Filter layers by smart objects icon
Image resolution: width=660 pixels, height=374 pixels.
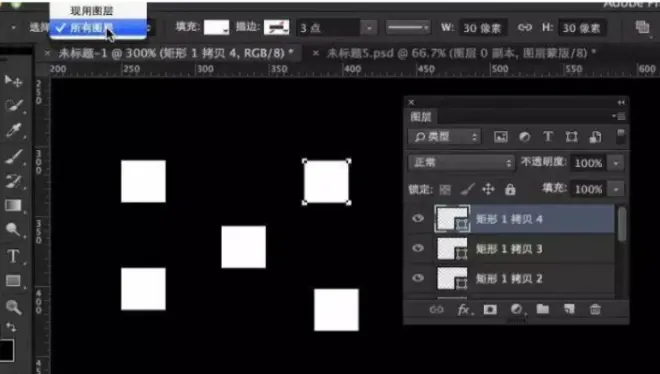[595, 137]
